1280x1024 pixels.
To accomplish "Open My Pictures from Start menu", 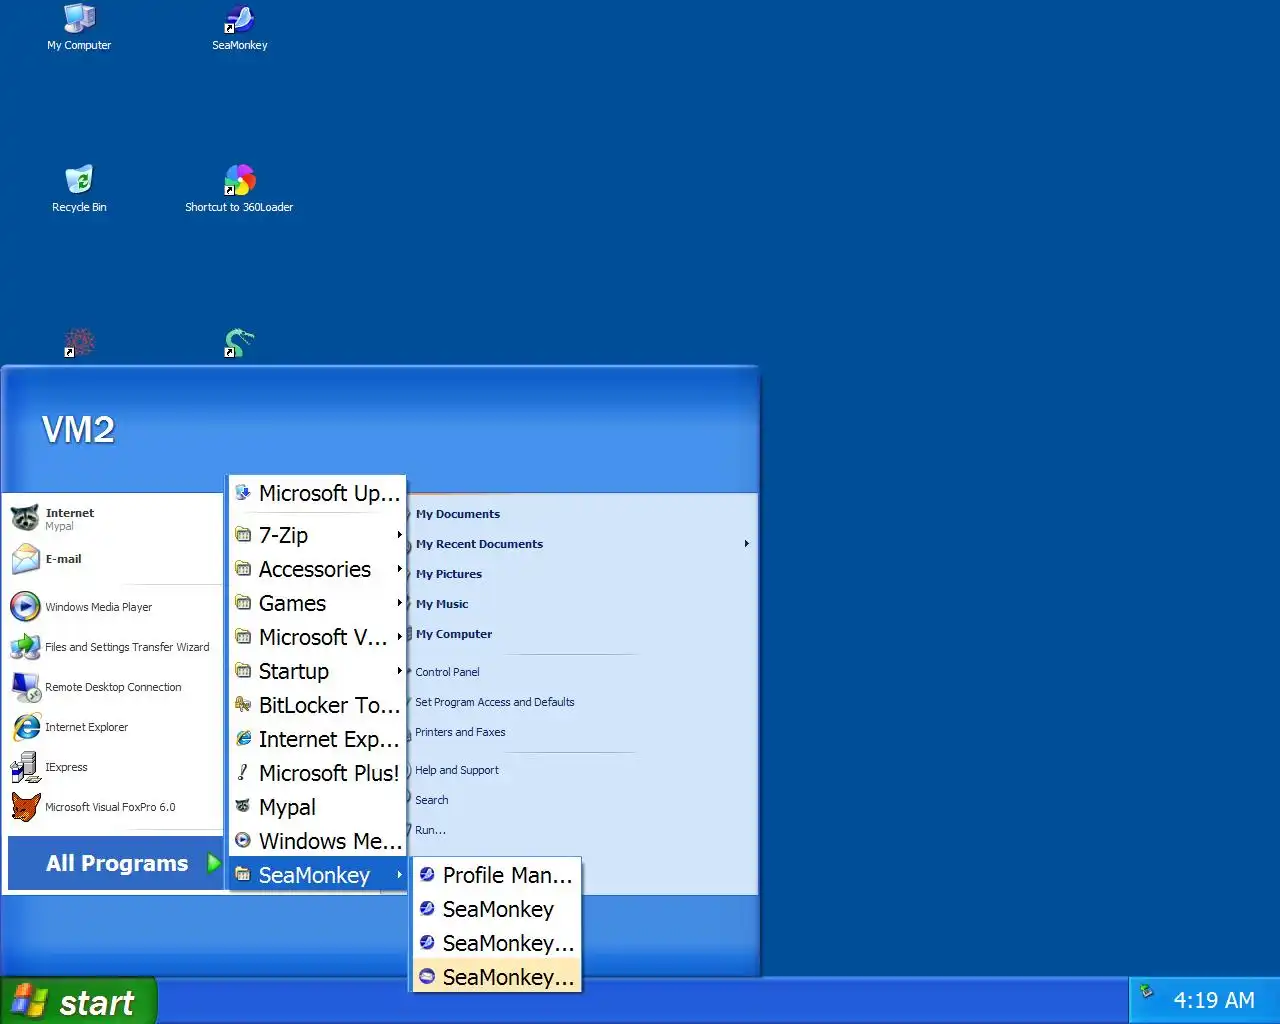I will point(449,574).
